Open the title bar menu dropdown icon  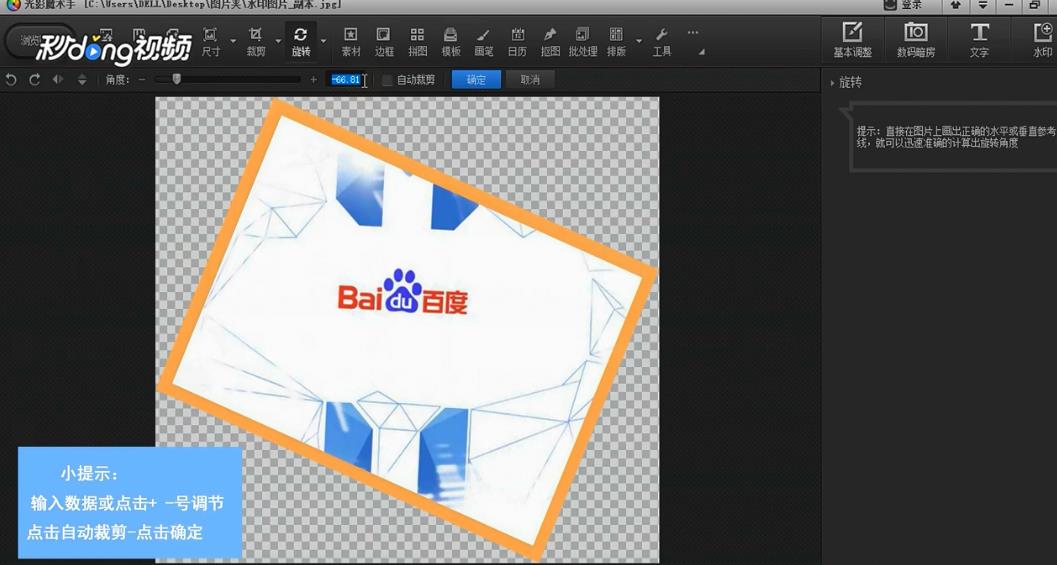983,5
